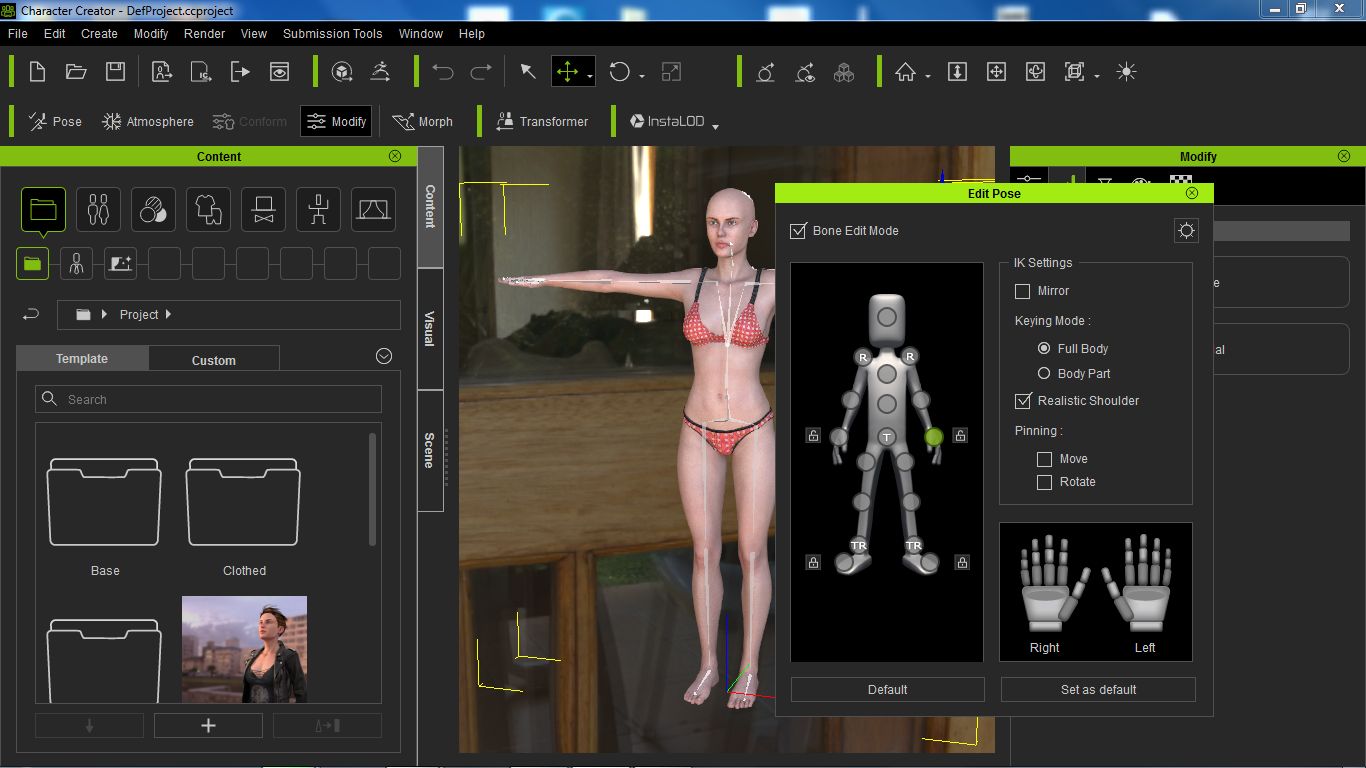Expand the Home view dropdown arrow
Viewport: 1366px width, 768px height.
(x=928, y=76)
